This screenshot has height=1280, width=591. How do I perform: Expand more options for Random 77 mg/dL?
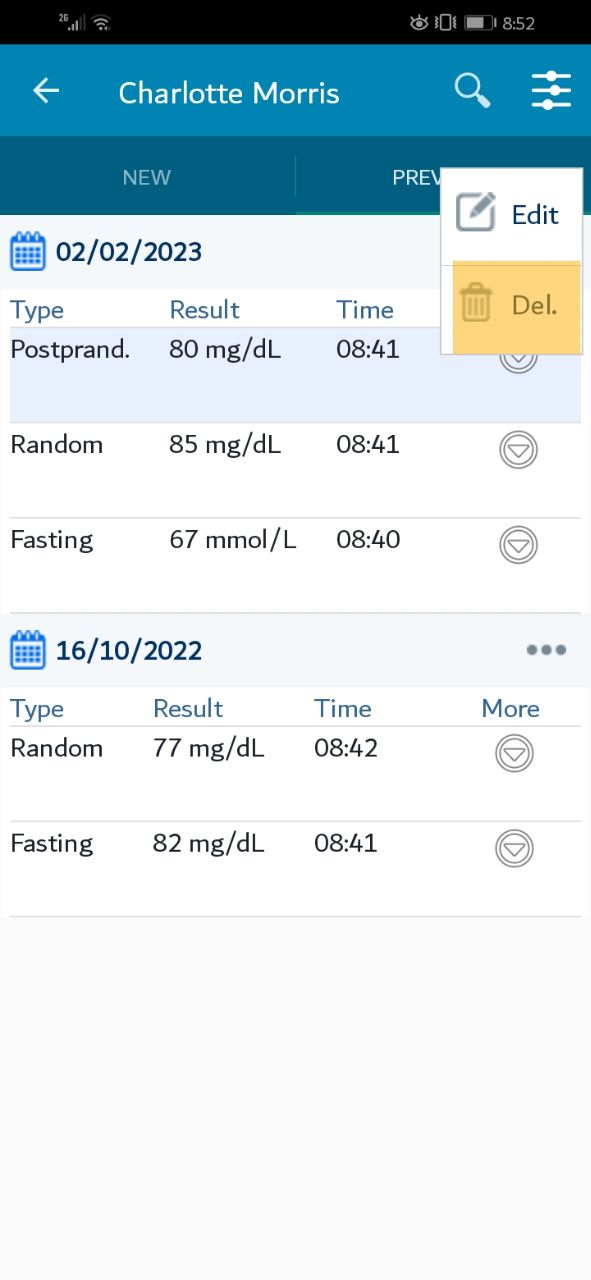[514, 753]
